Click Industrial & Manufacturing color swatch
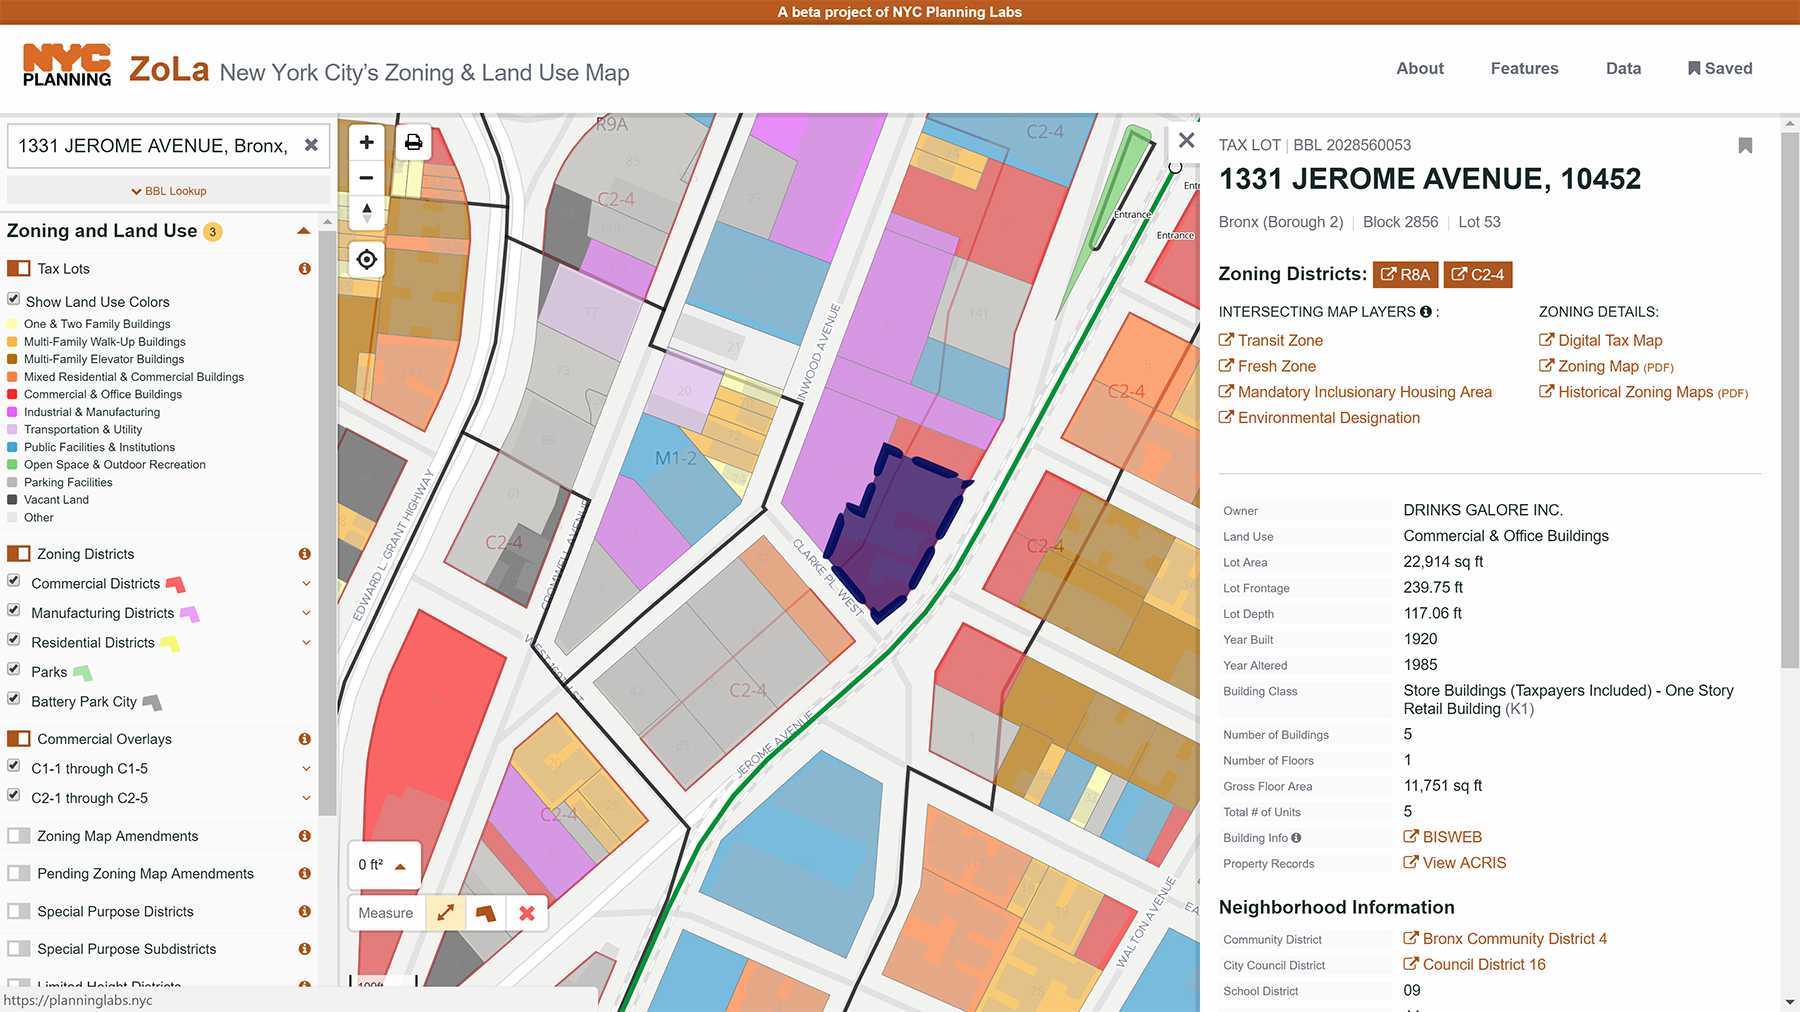The image size is (1800, 1012). pyautogui.click(x=13, y=412)
